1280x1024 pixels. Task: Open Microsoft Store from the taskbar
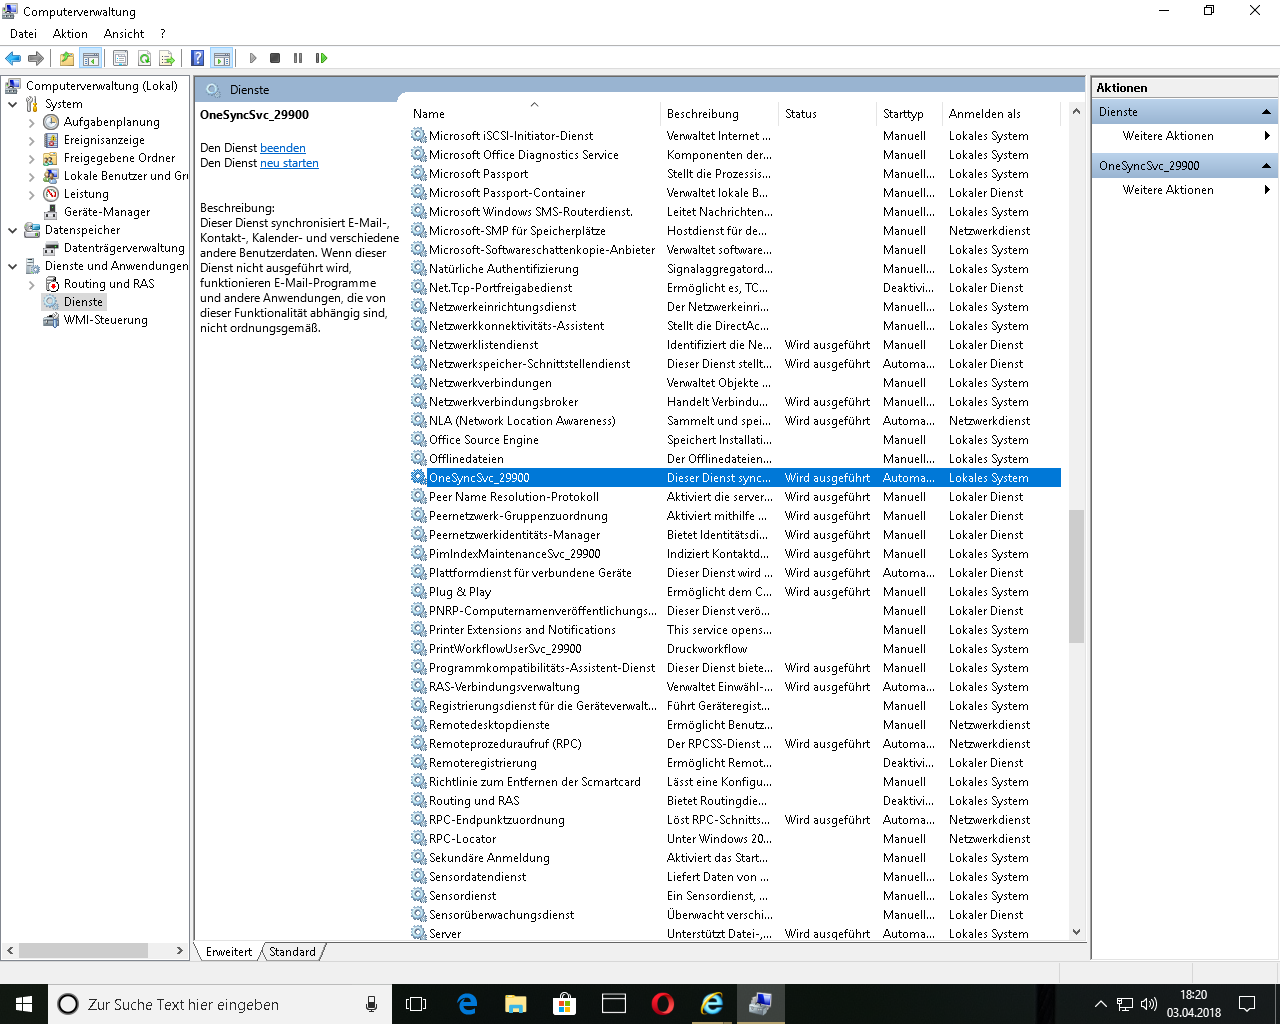point(564,1004)
